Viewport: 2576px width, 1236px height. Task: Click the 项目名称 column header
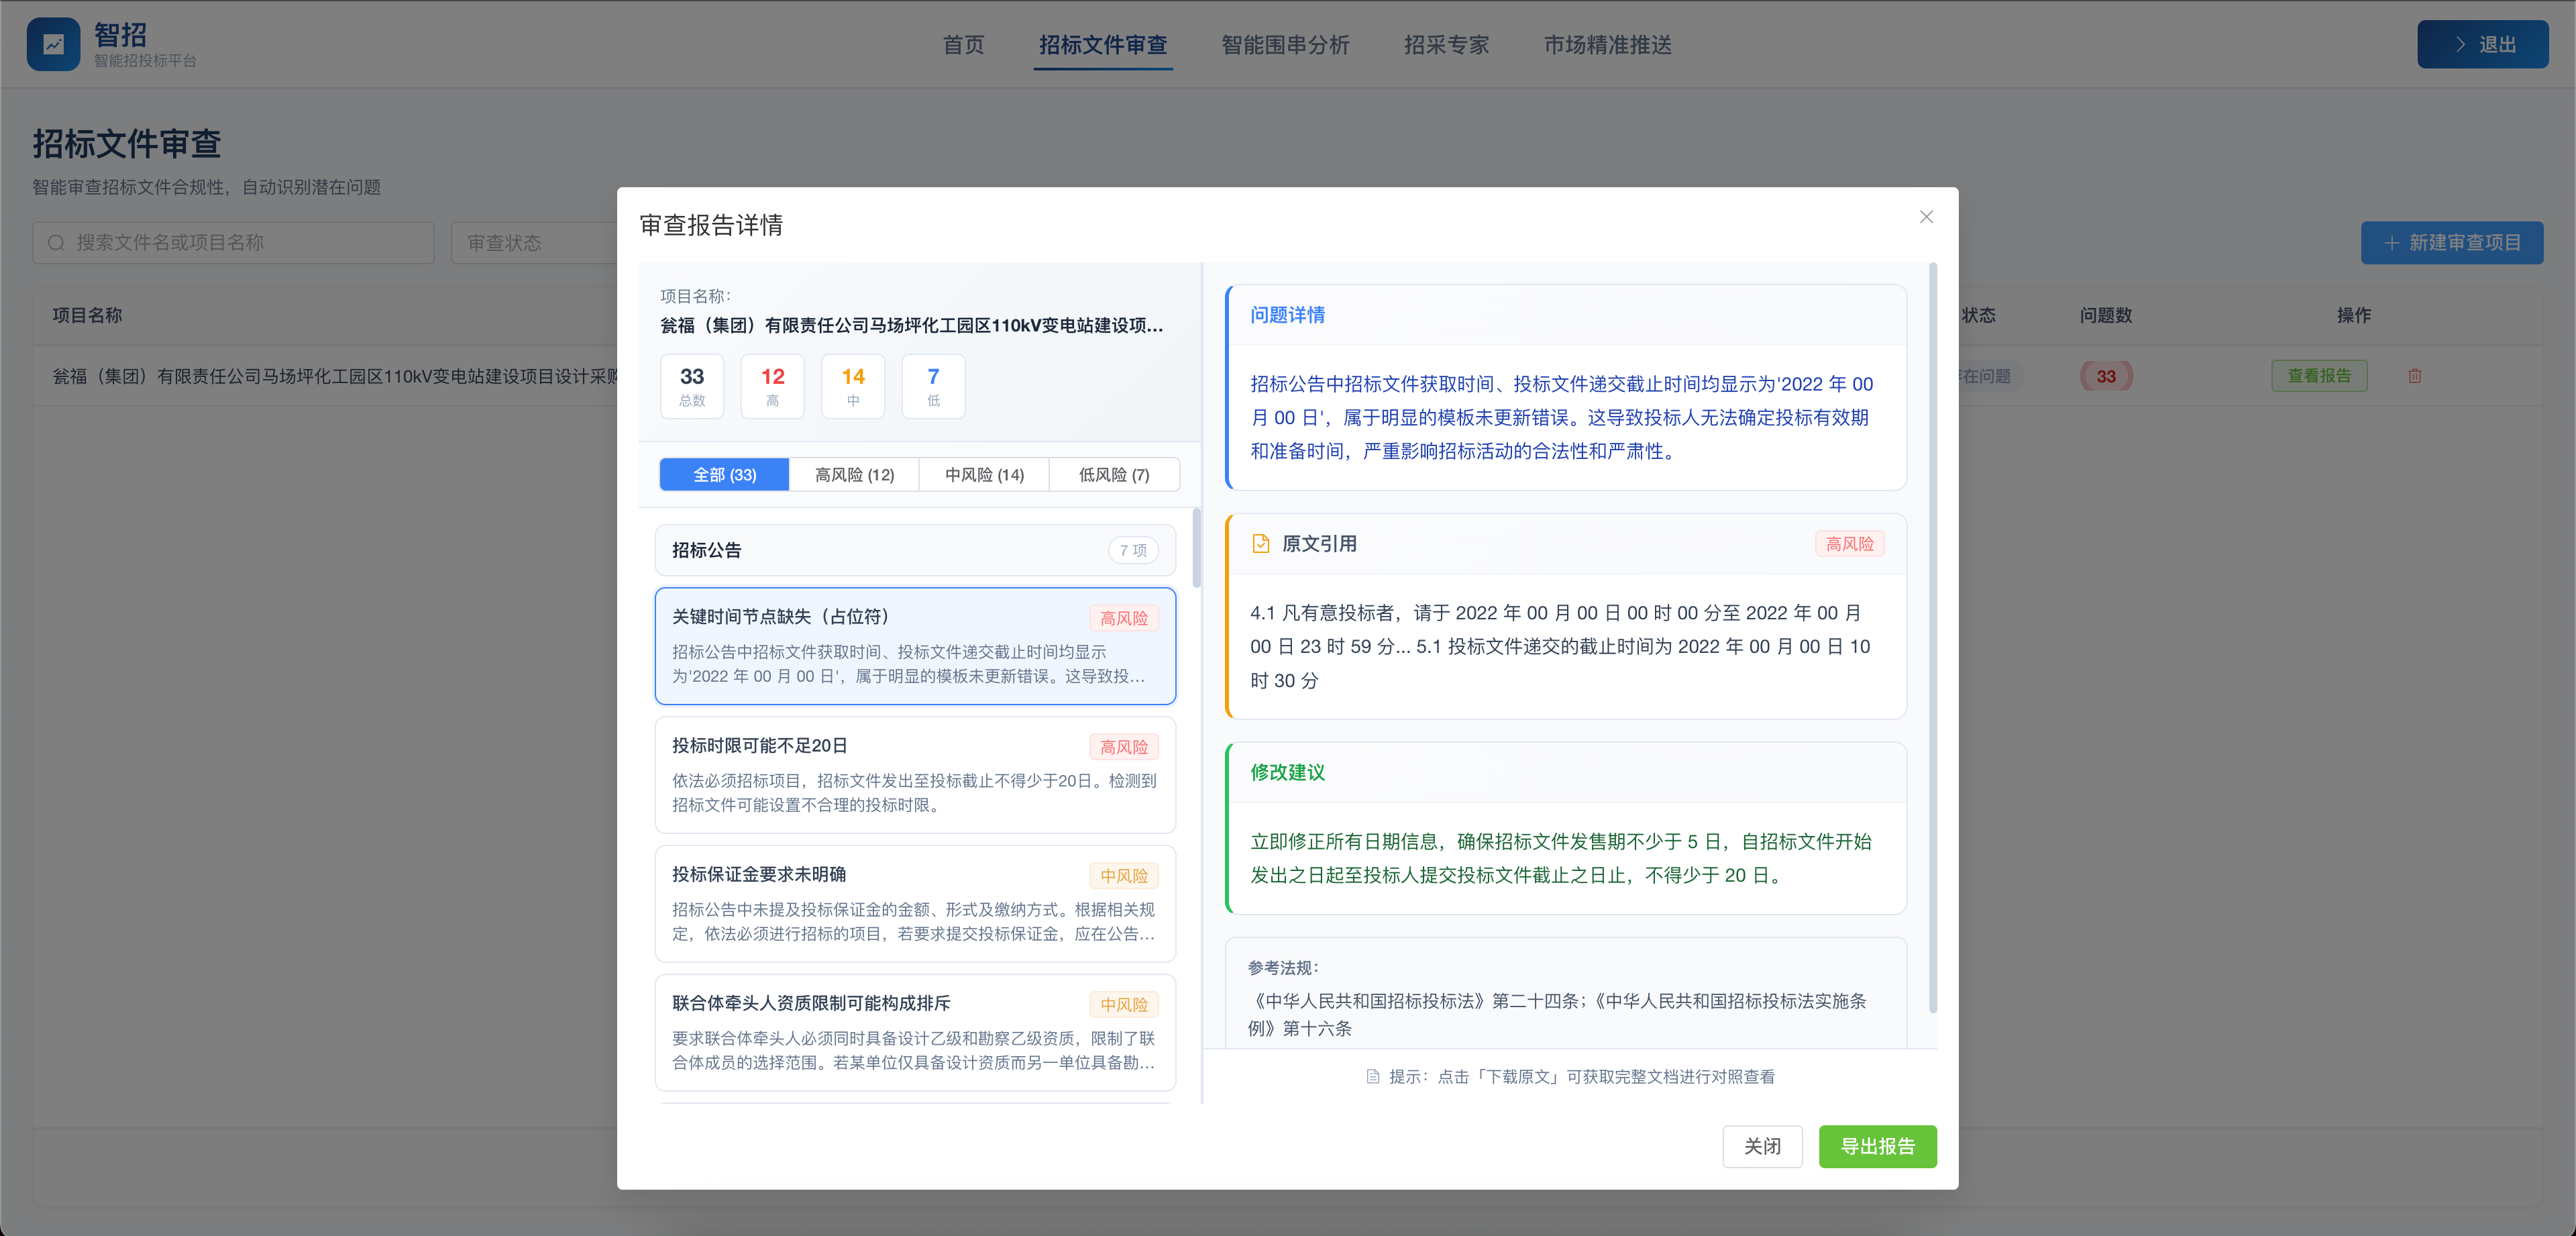[88, 315]
